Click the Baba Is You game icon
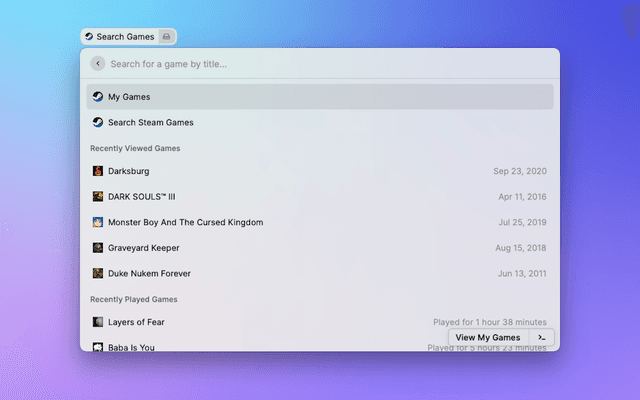 point(98,347)
